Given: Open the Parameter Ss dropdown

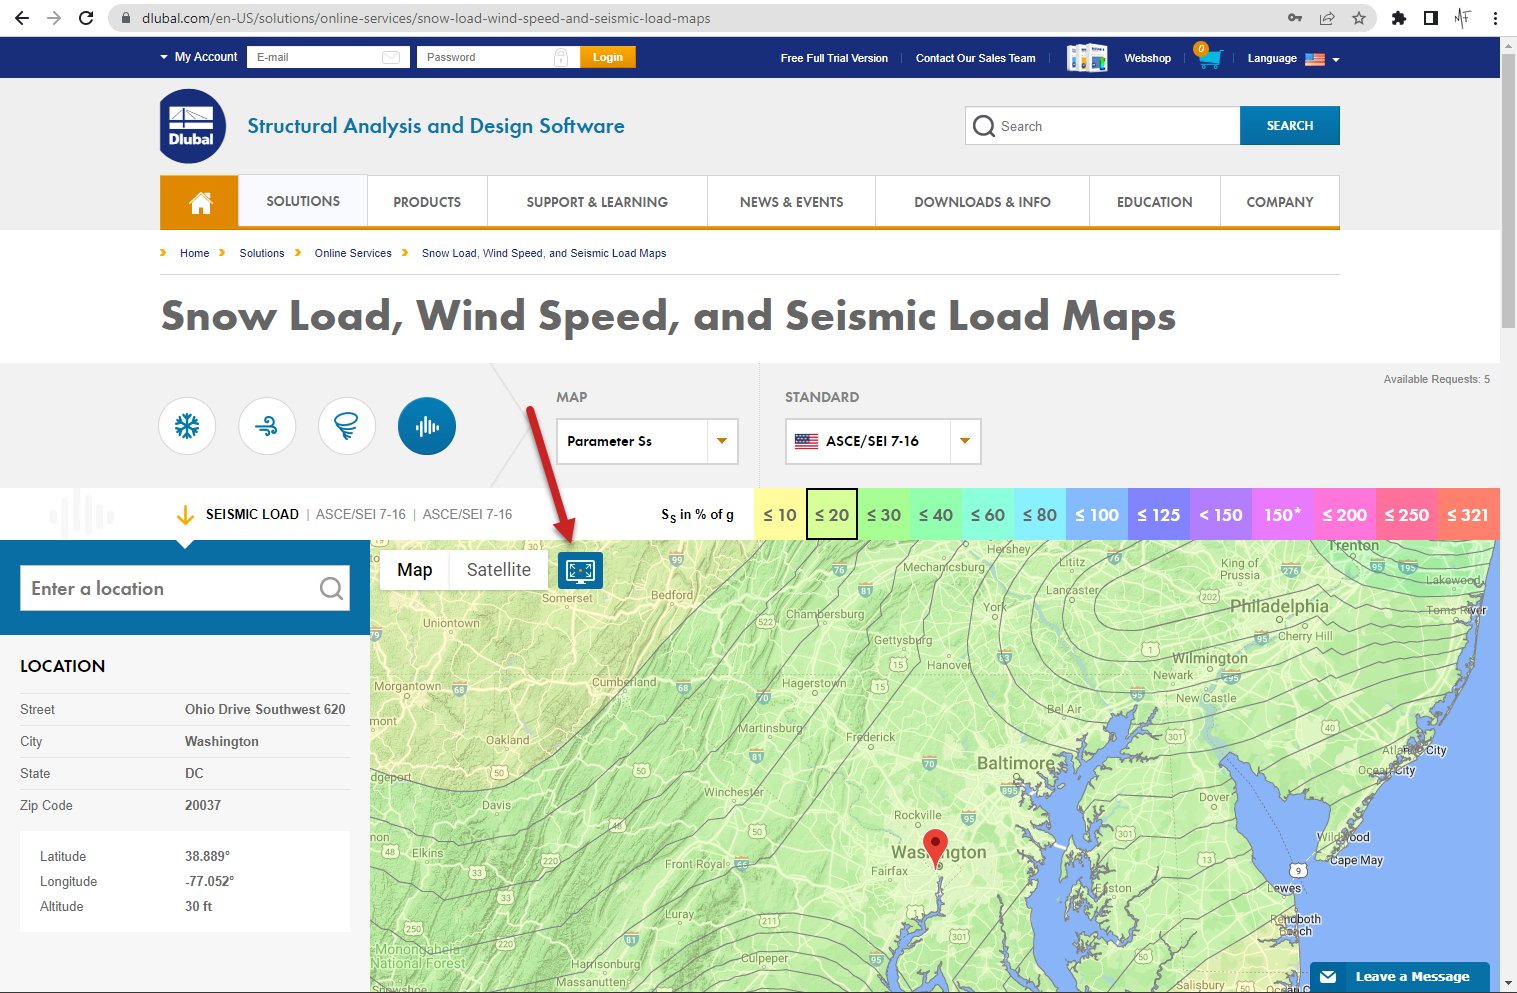Looking at the screenshot, I should pos(722,441).
